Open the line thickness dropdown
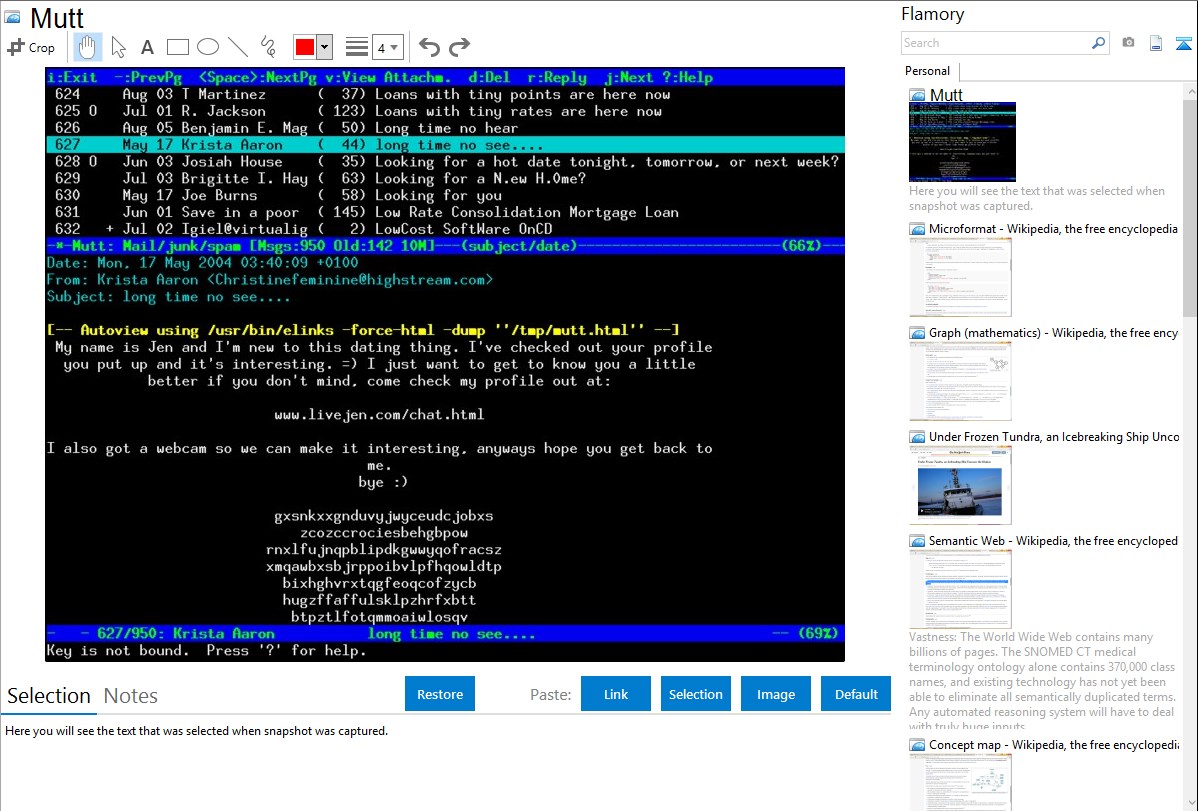 pyautogui.click(x=387, y=47)
